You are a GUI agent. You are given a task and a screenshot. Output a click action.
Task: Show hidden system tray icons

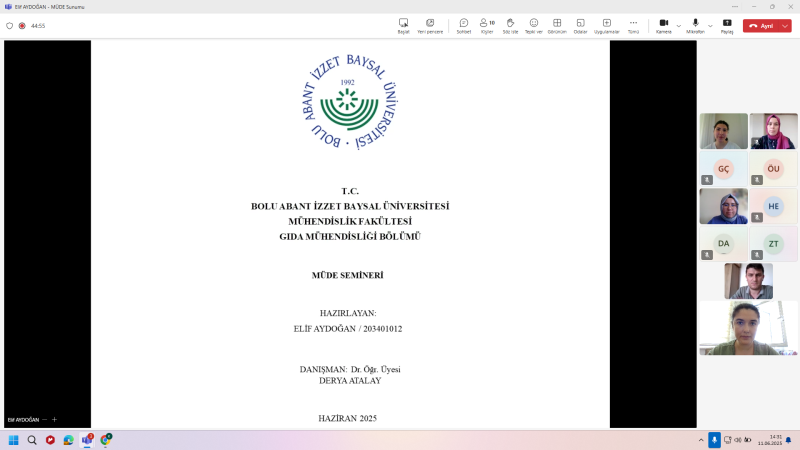click(701, 440)
